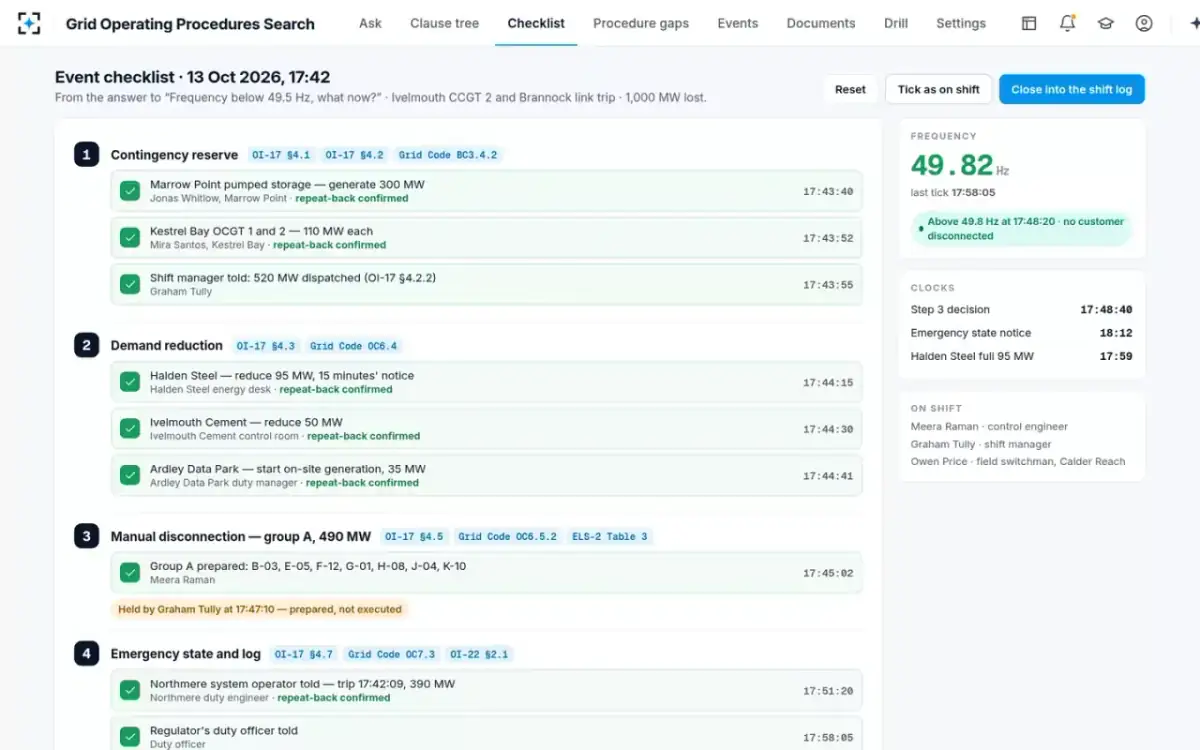1200x750 pixels.
Task: Open OI-17 §4.1 clause reference
Action: coord(281,155)
